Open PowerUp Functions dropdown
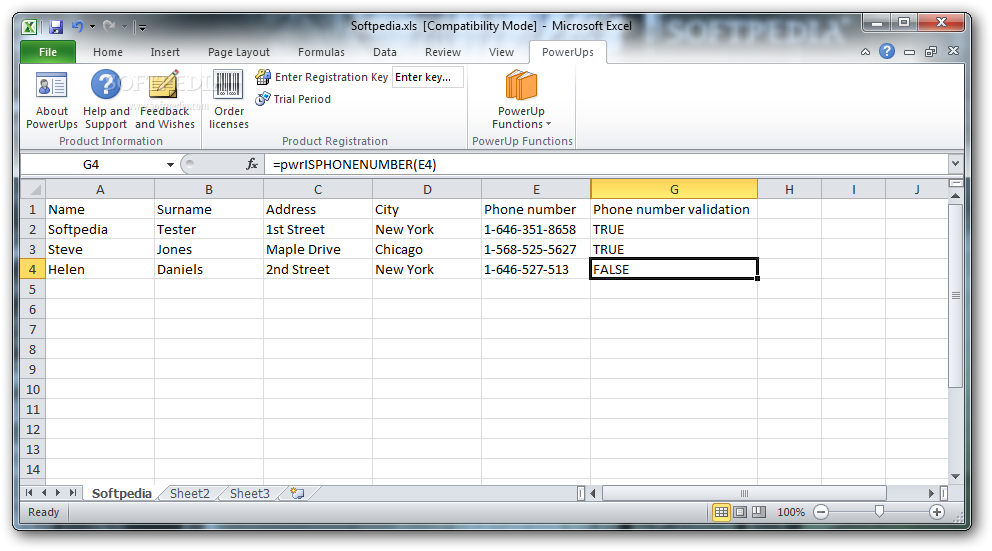 (521, 101)
